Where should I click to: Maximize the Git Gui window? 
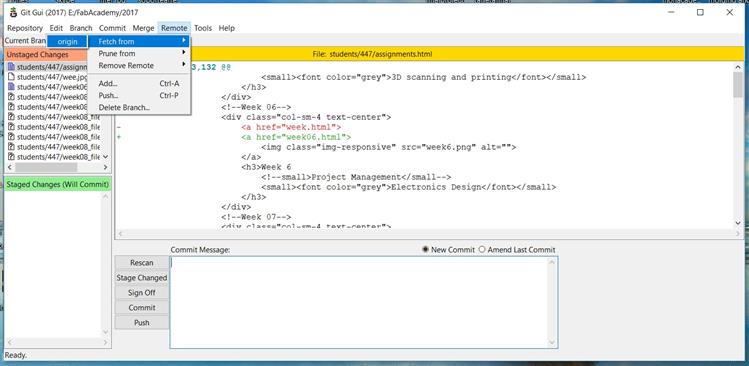click(700, 12)
